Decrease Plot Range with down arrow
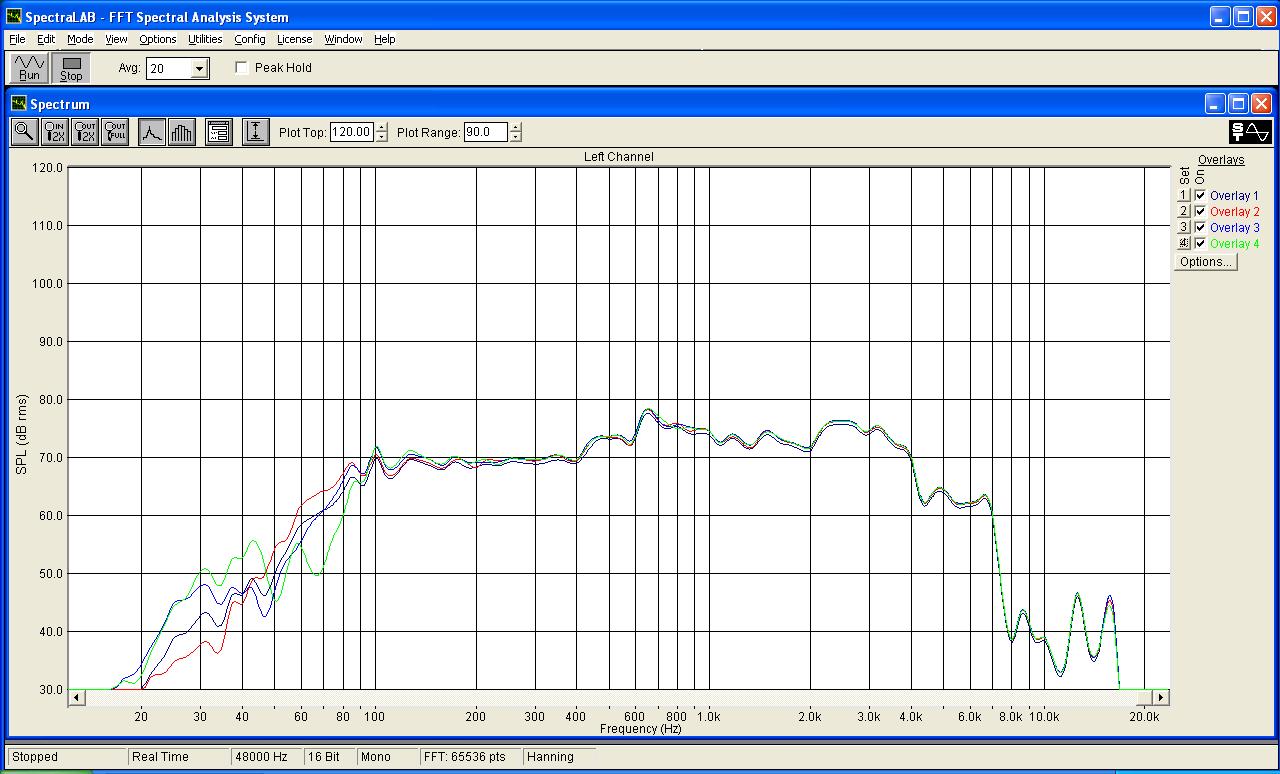Image resolution: width=1280 pixels, height=774 pixels. (x=515, y=137)
